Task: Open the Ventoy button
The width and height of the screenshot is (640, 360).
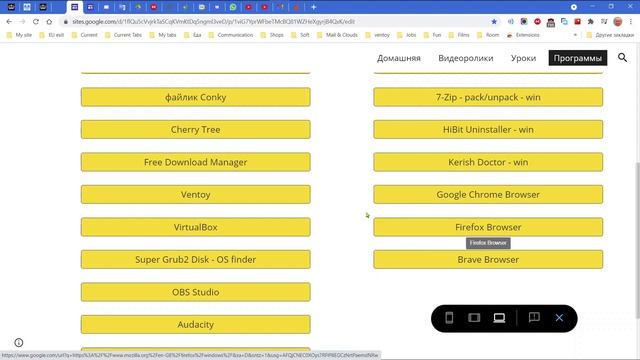Action: pos(196,194)
